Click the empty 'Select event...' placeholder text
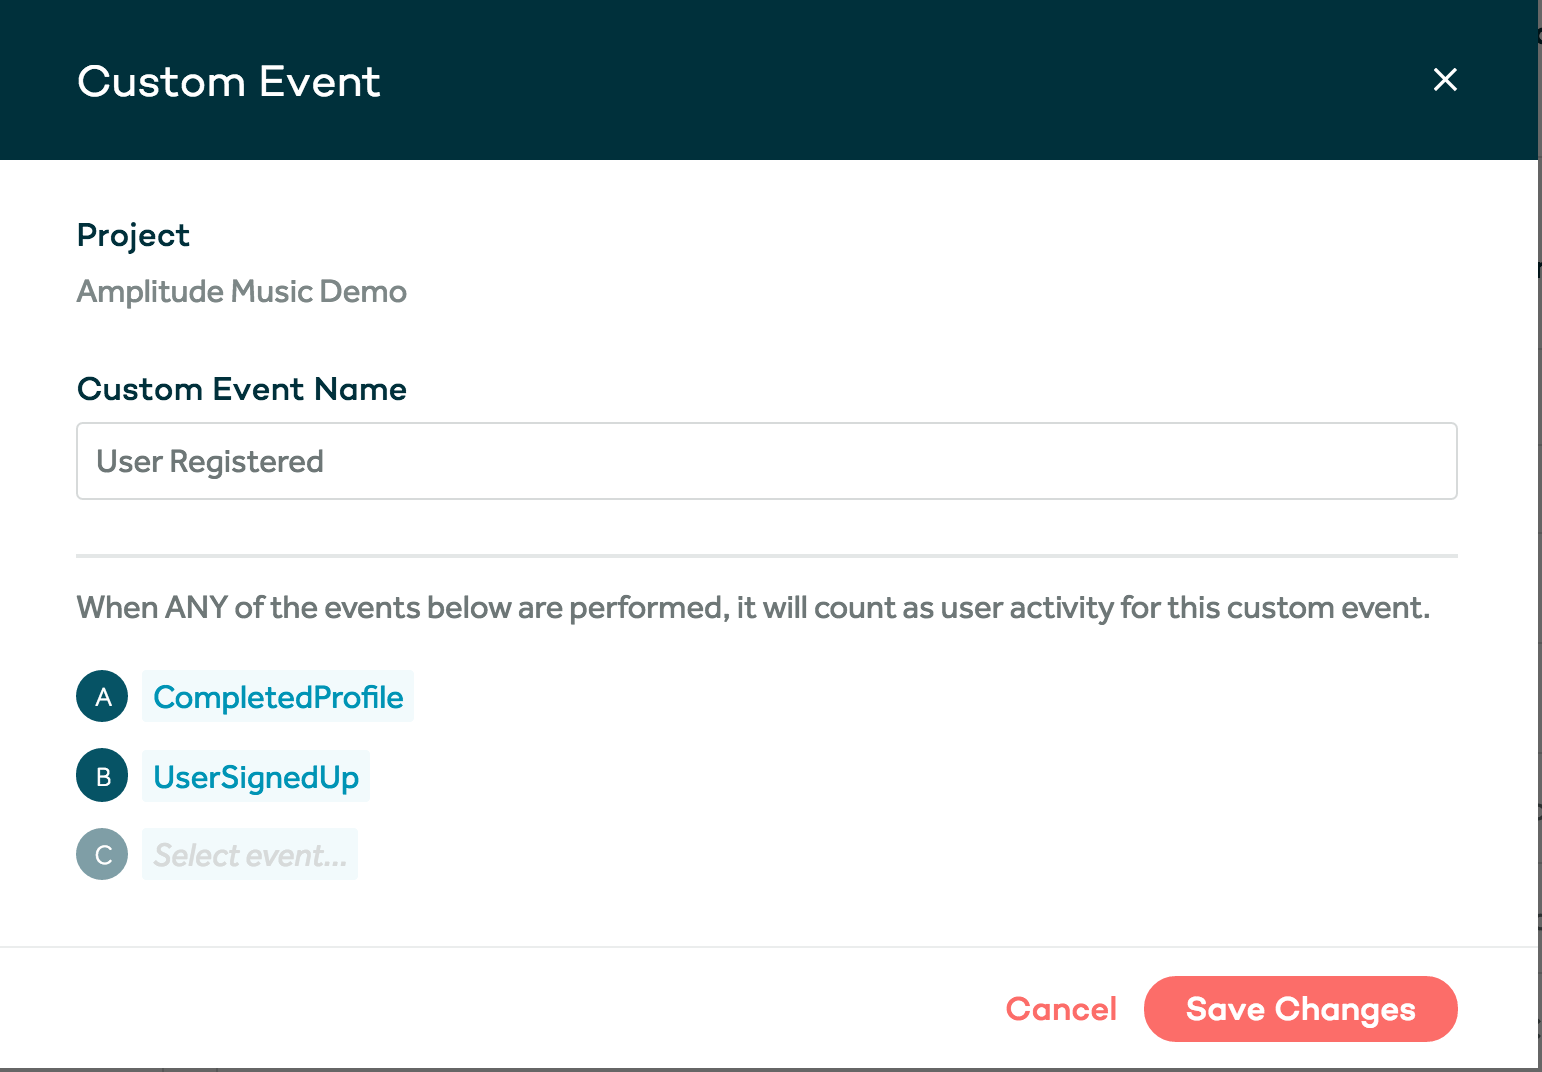 250,854
